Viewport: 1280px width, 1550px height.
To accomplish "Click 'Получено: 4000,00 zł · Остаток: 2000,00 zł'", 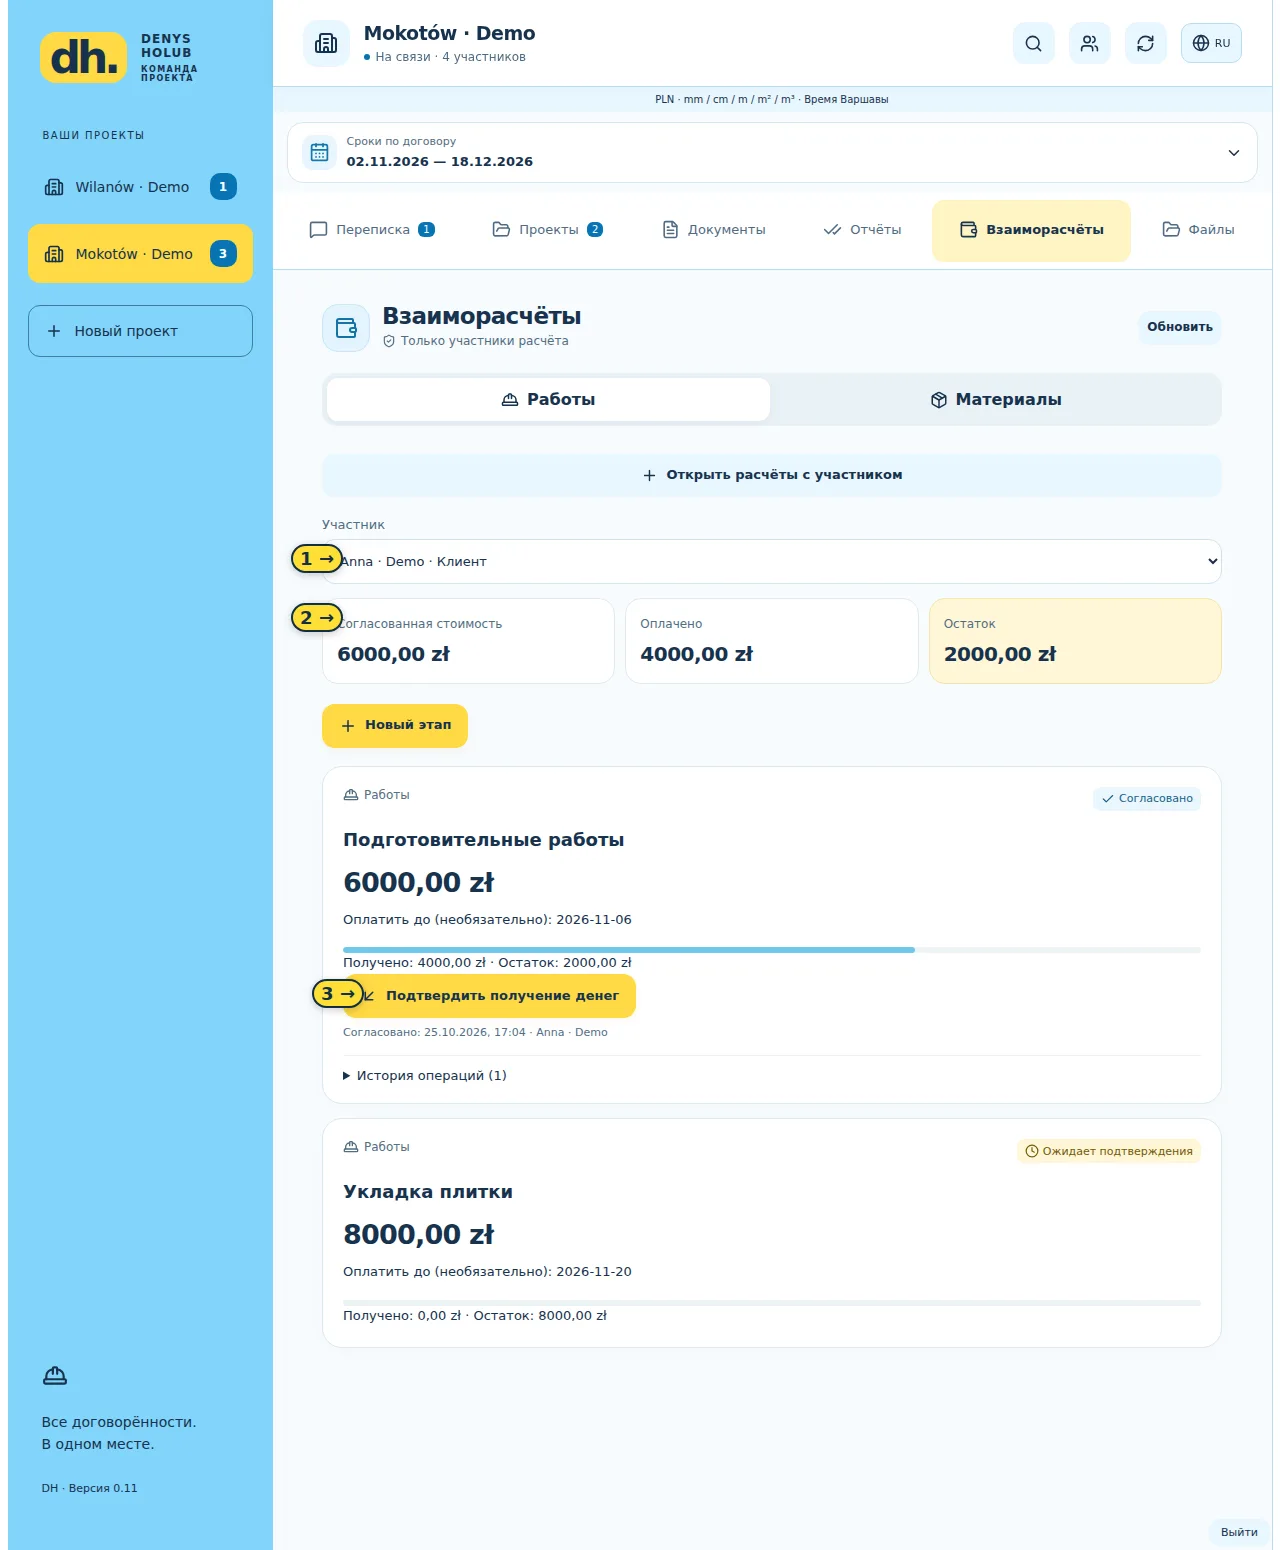I will (487, 963).
